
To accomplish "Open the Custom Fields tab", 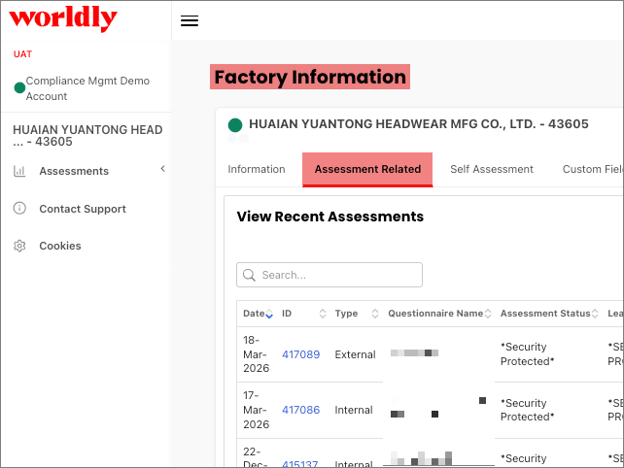I will pos(593,169).
